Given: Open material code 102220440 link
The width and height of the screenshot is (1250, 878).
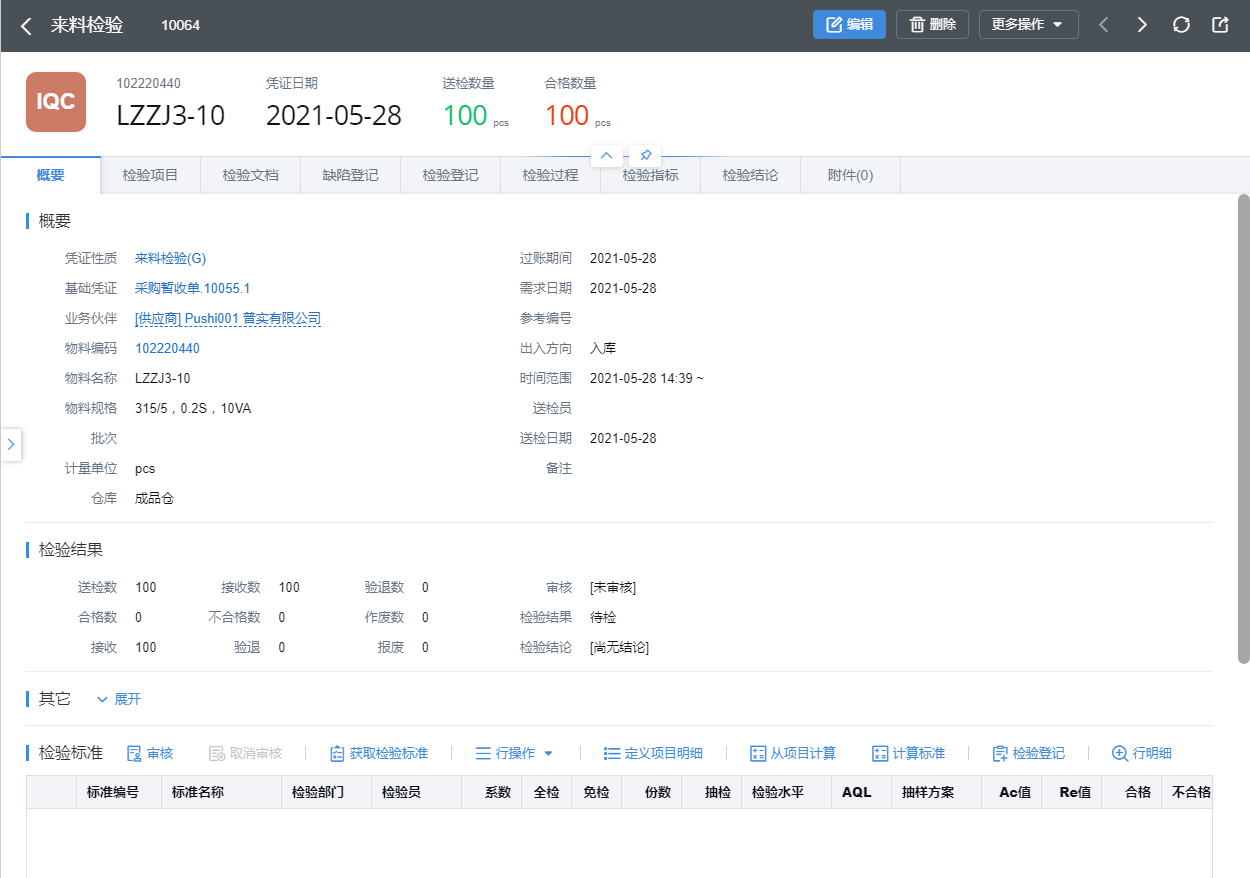Looking at the screenshot, I should [167, 348].
